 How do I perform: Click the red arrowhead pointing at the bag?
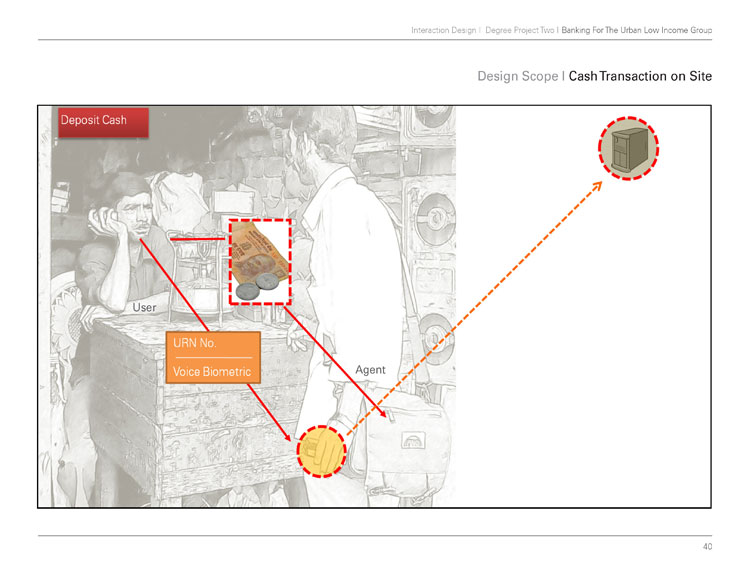(381, 412)
